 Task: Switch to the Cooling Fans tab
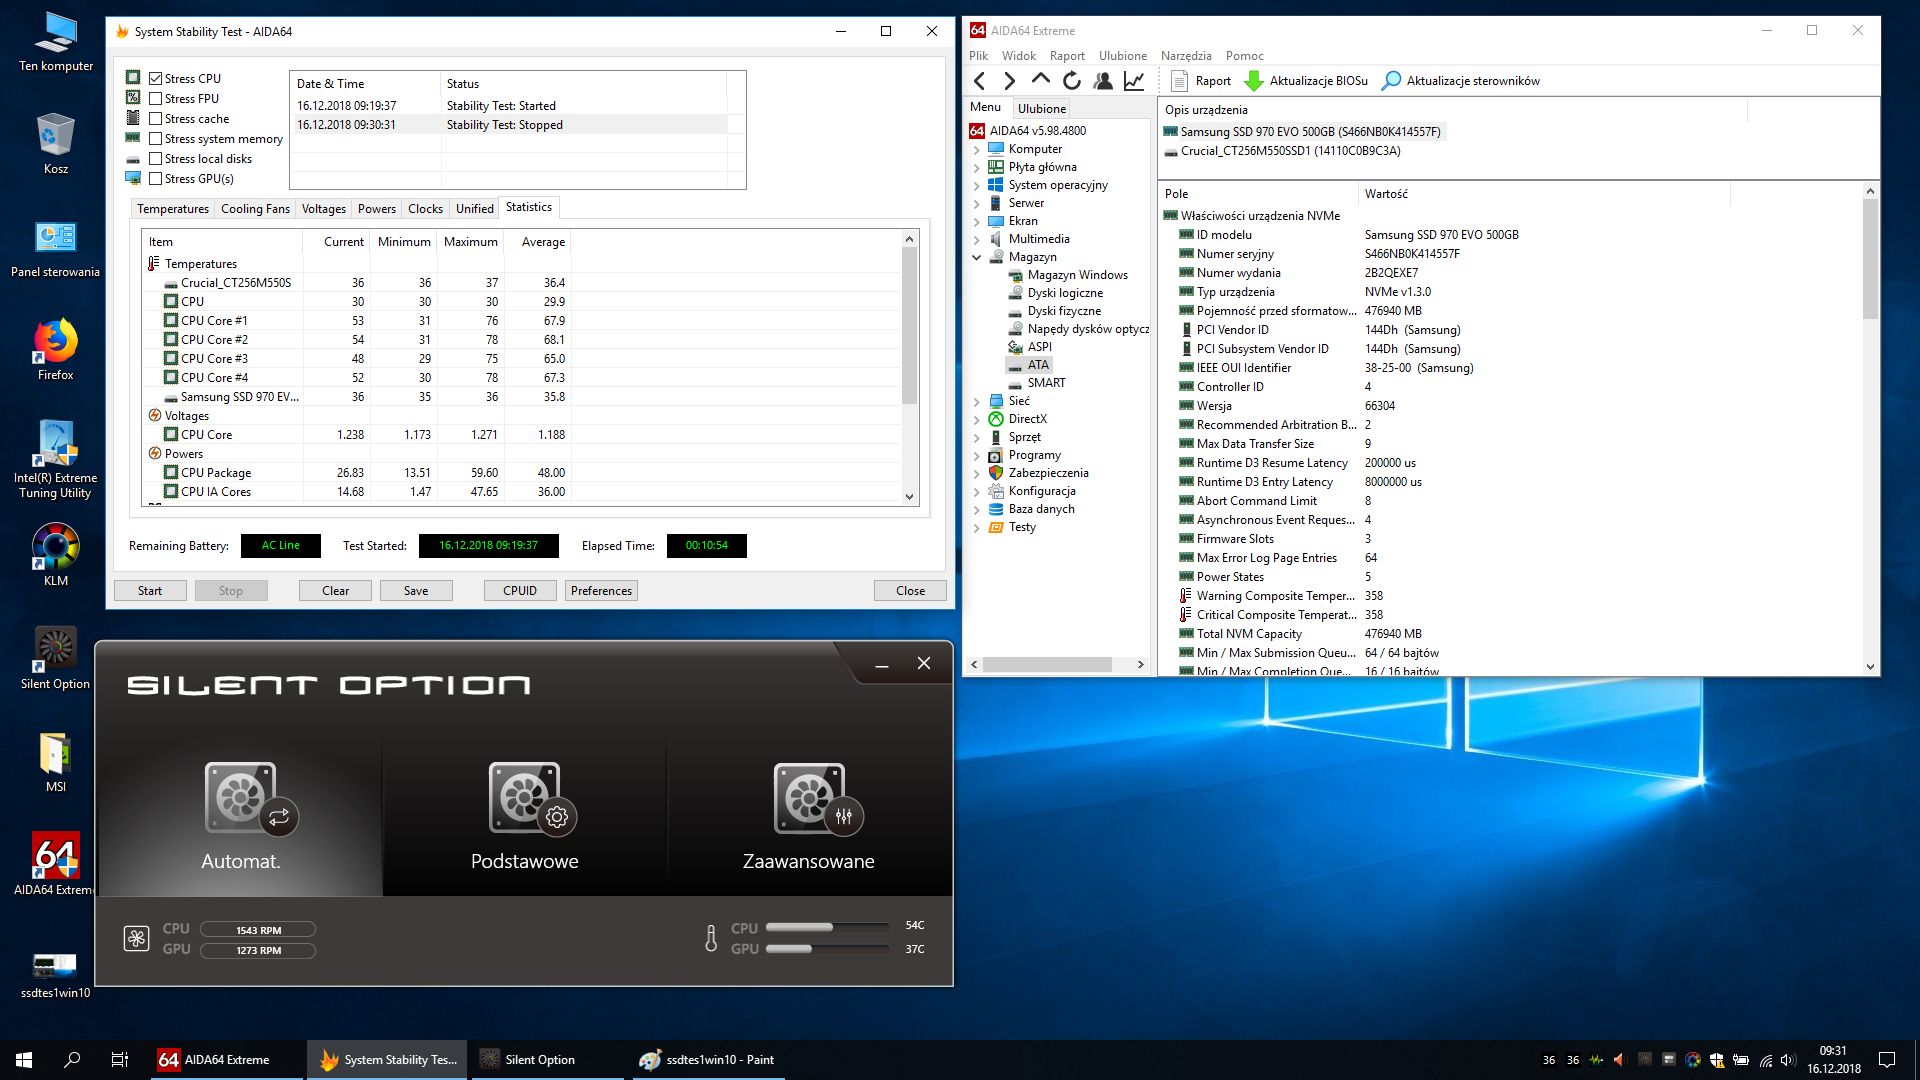(255, 208)
